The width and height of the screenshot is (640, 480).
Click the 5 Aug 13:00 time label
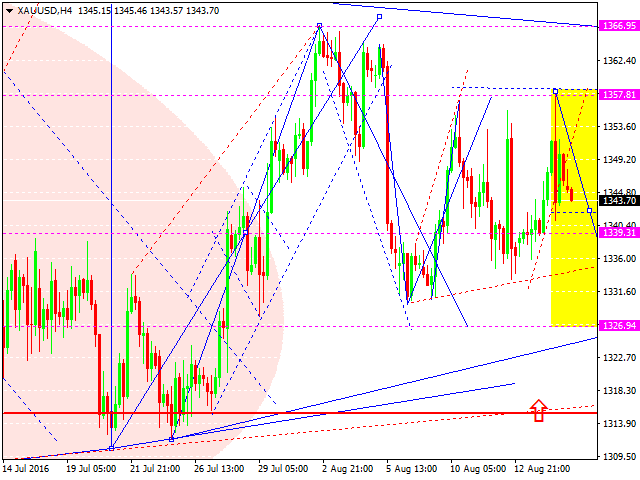pyautogui.click(x=411, y=469)
